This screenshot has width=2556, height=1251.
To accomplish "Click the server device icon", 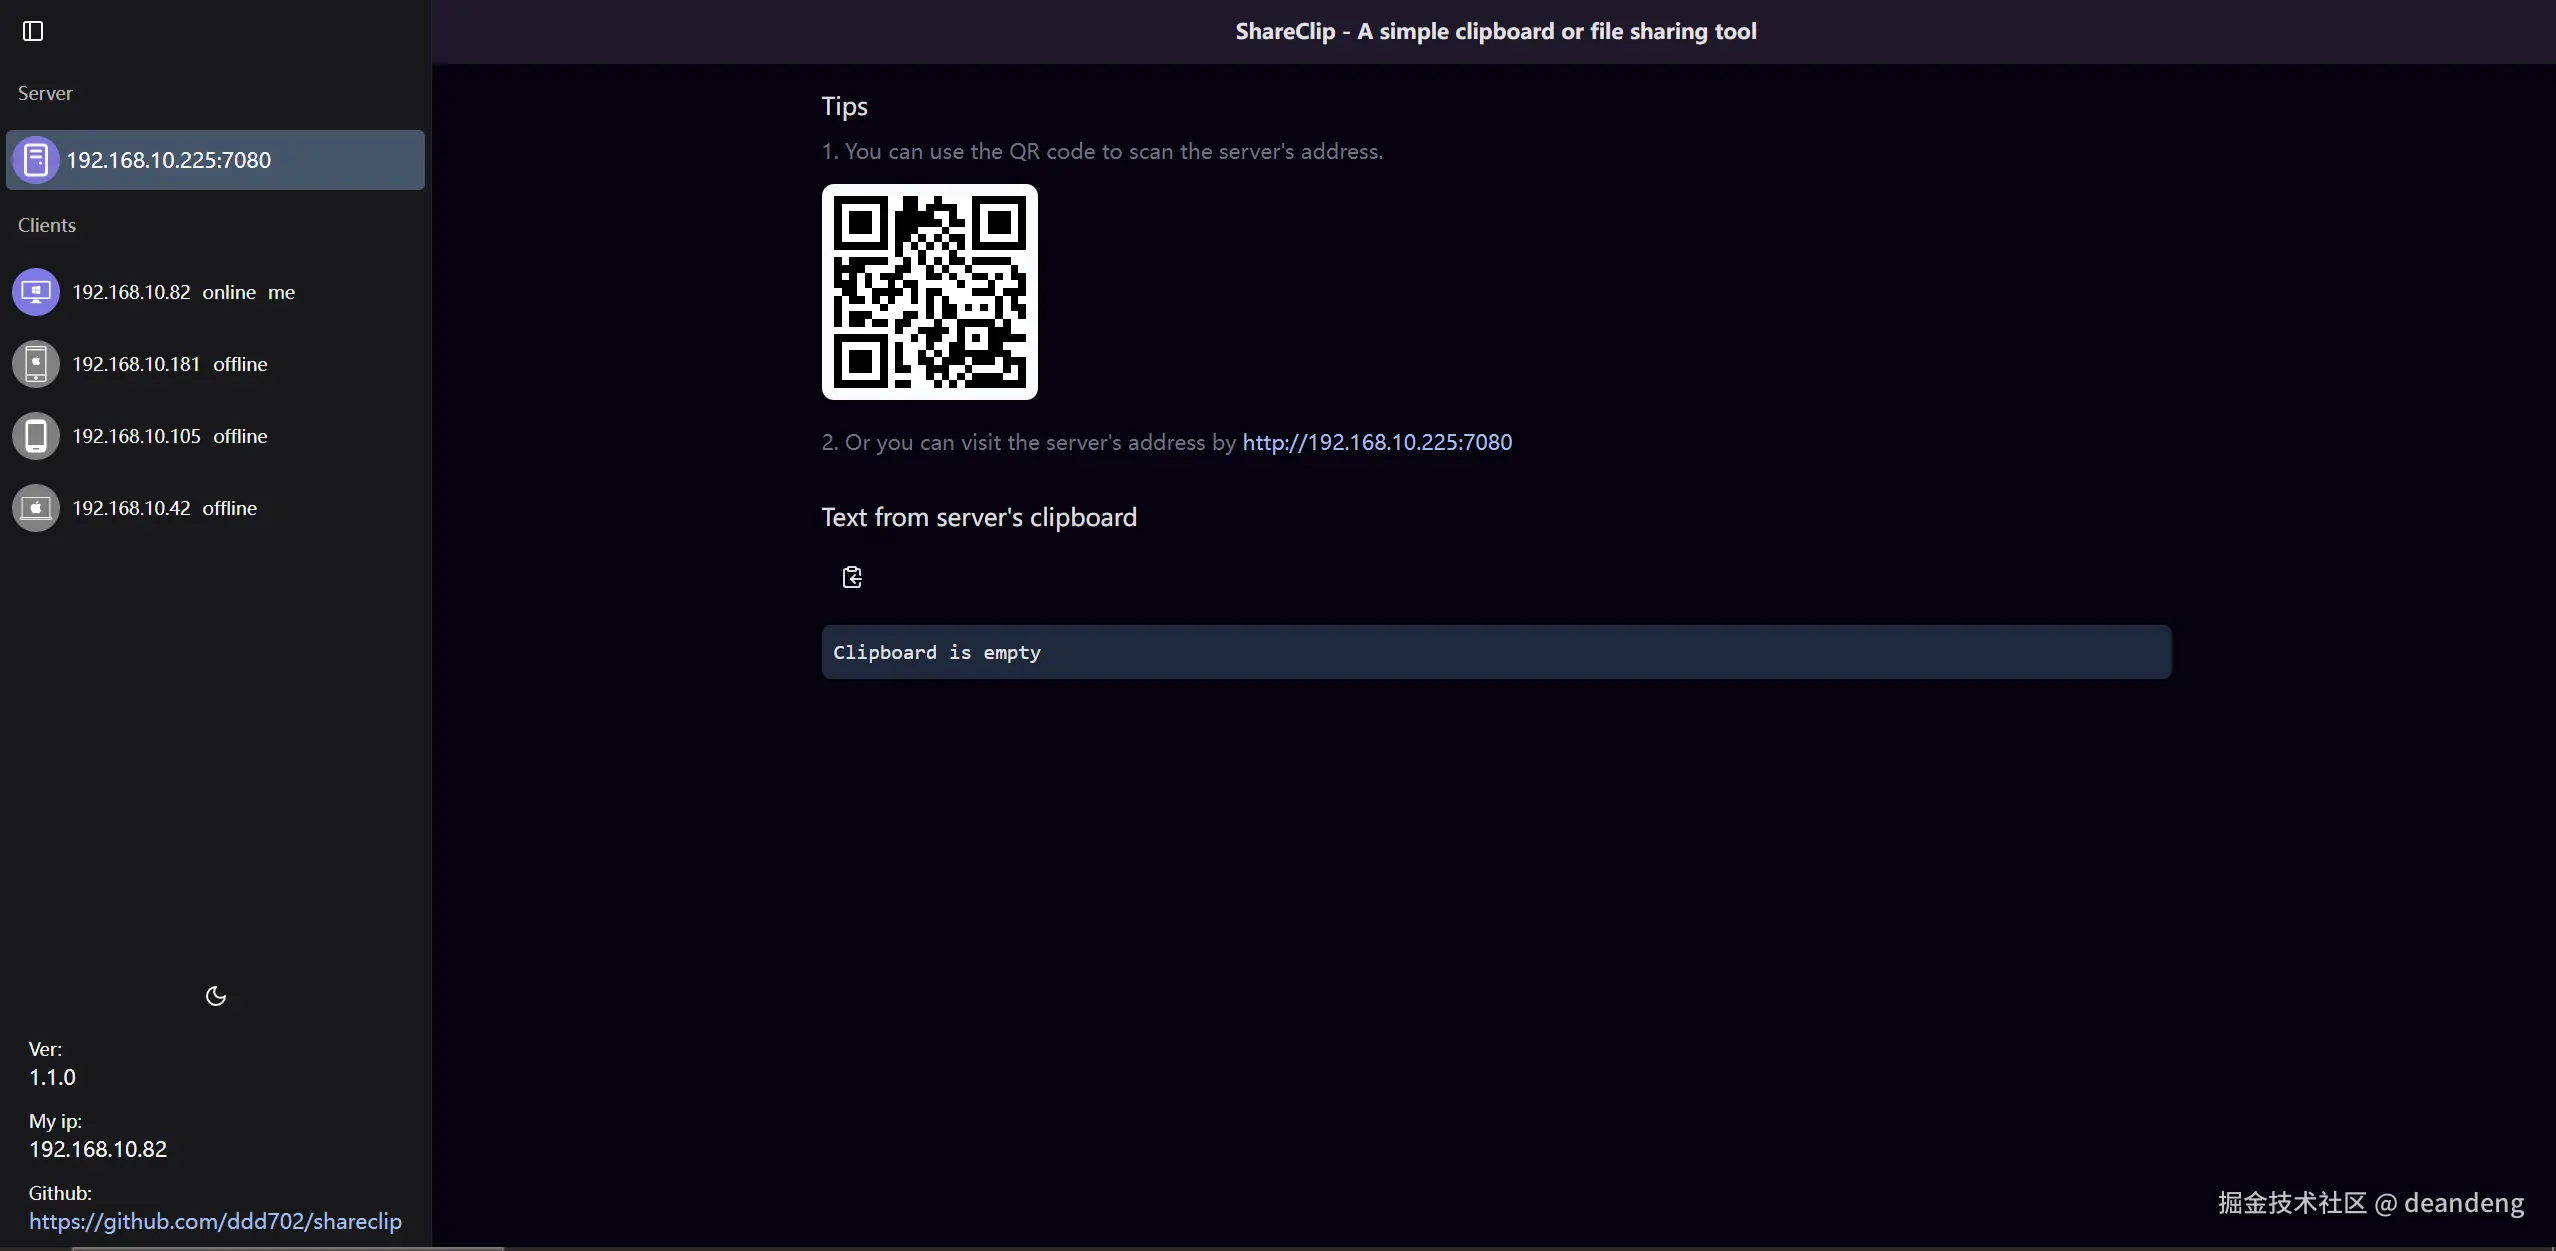I will pyautogui.click(x=36, y=160).
